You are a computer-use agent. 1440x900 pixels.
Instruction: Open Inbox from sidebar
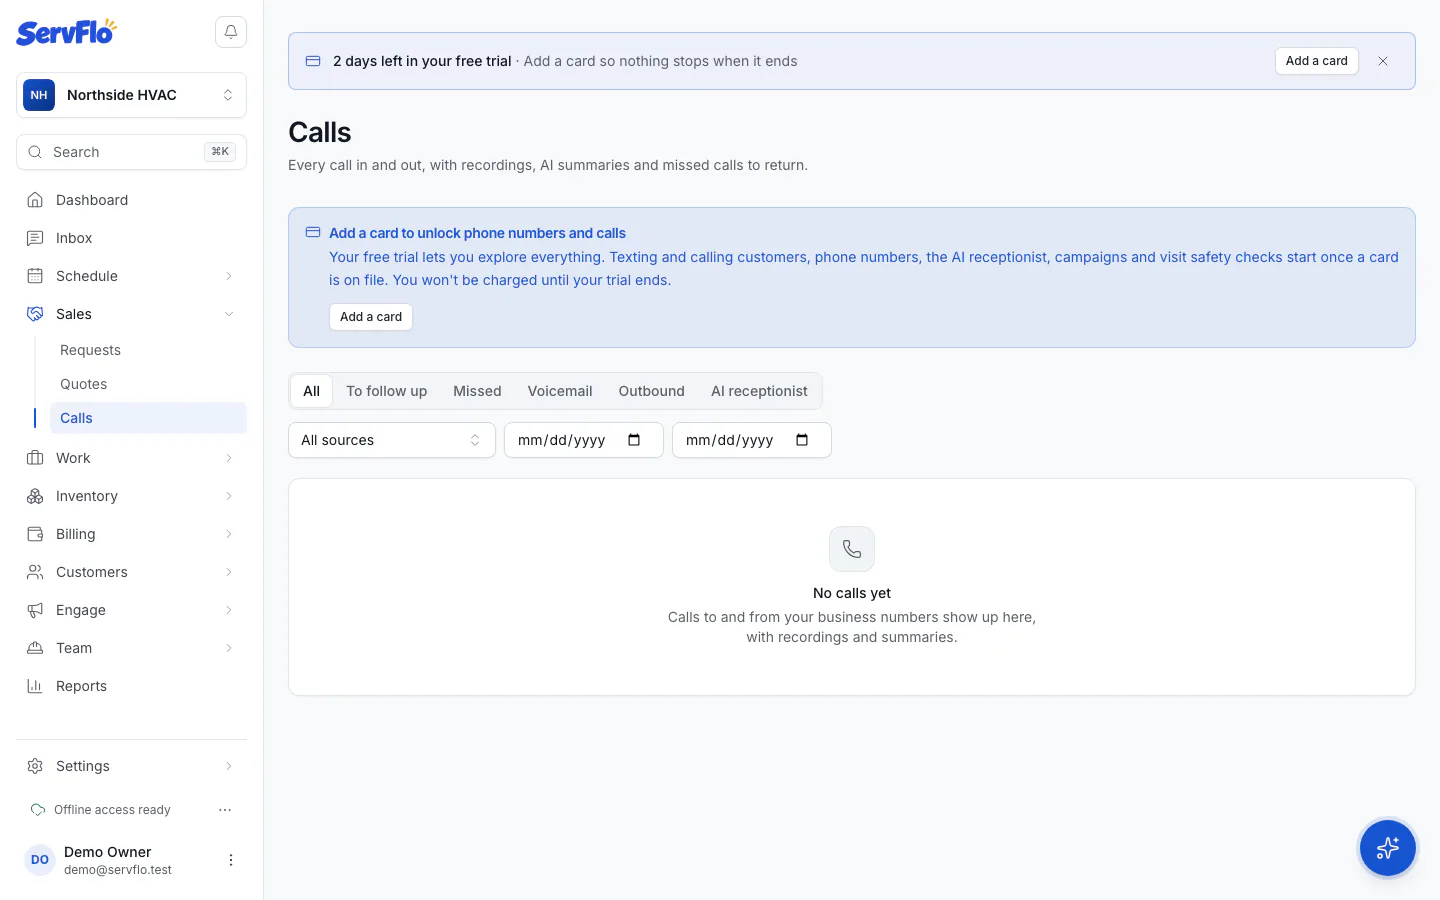(x=131, y=238)
